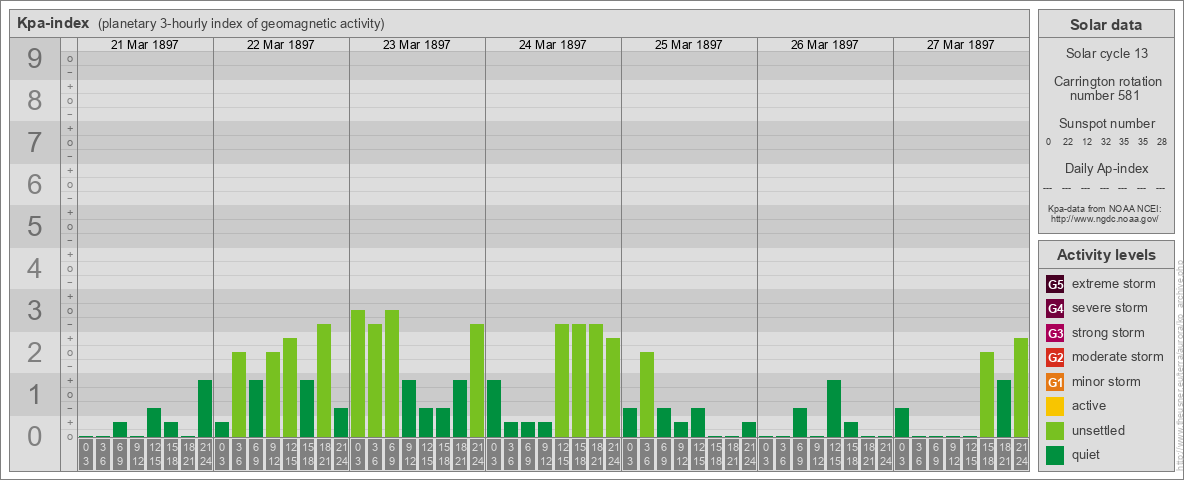This screenshot has height=480, width=1184.
Task: Click the unsettled legend label
Action: pyautogui.click(x=1099, y=430)
